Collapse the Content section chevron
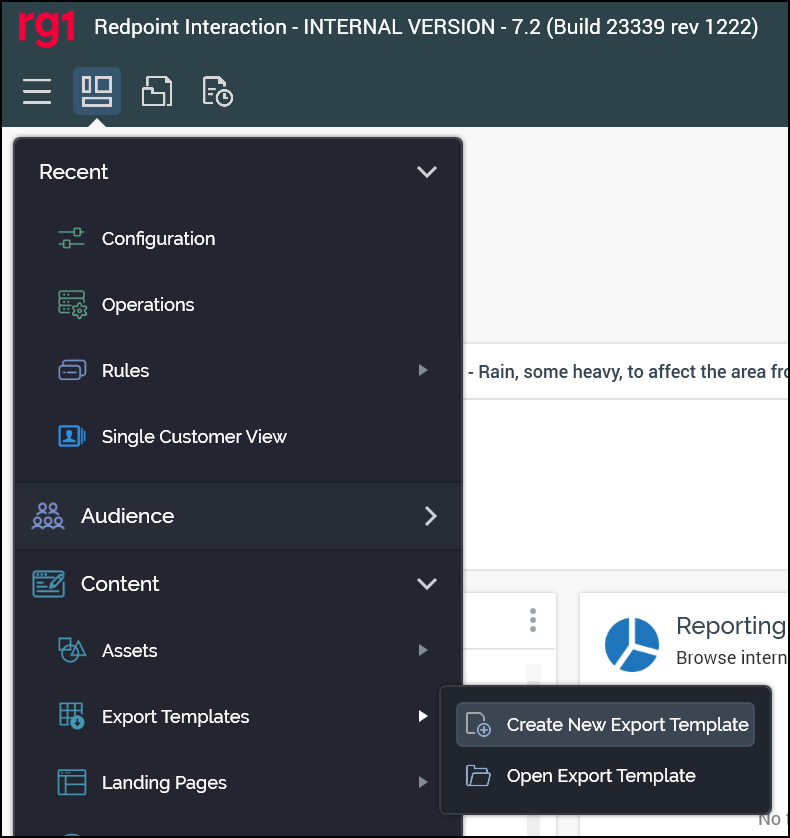The width and height of the screenshot is (790, 838). pos(427,584)
